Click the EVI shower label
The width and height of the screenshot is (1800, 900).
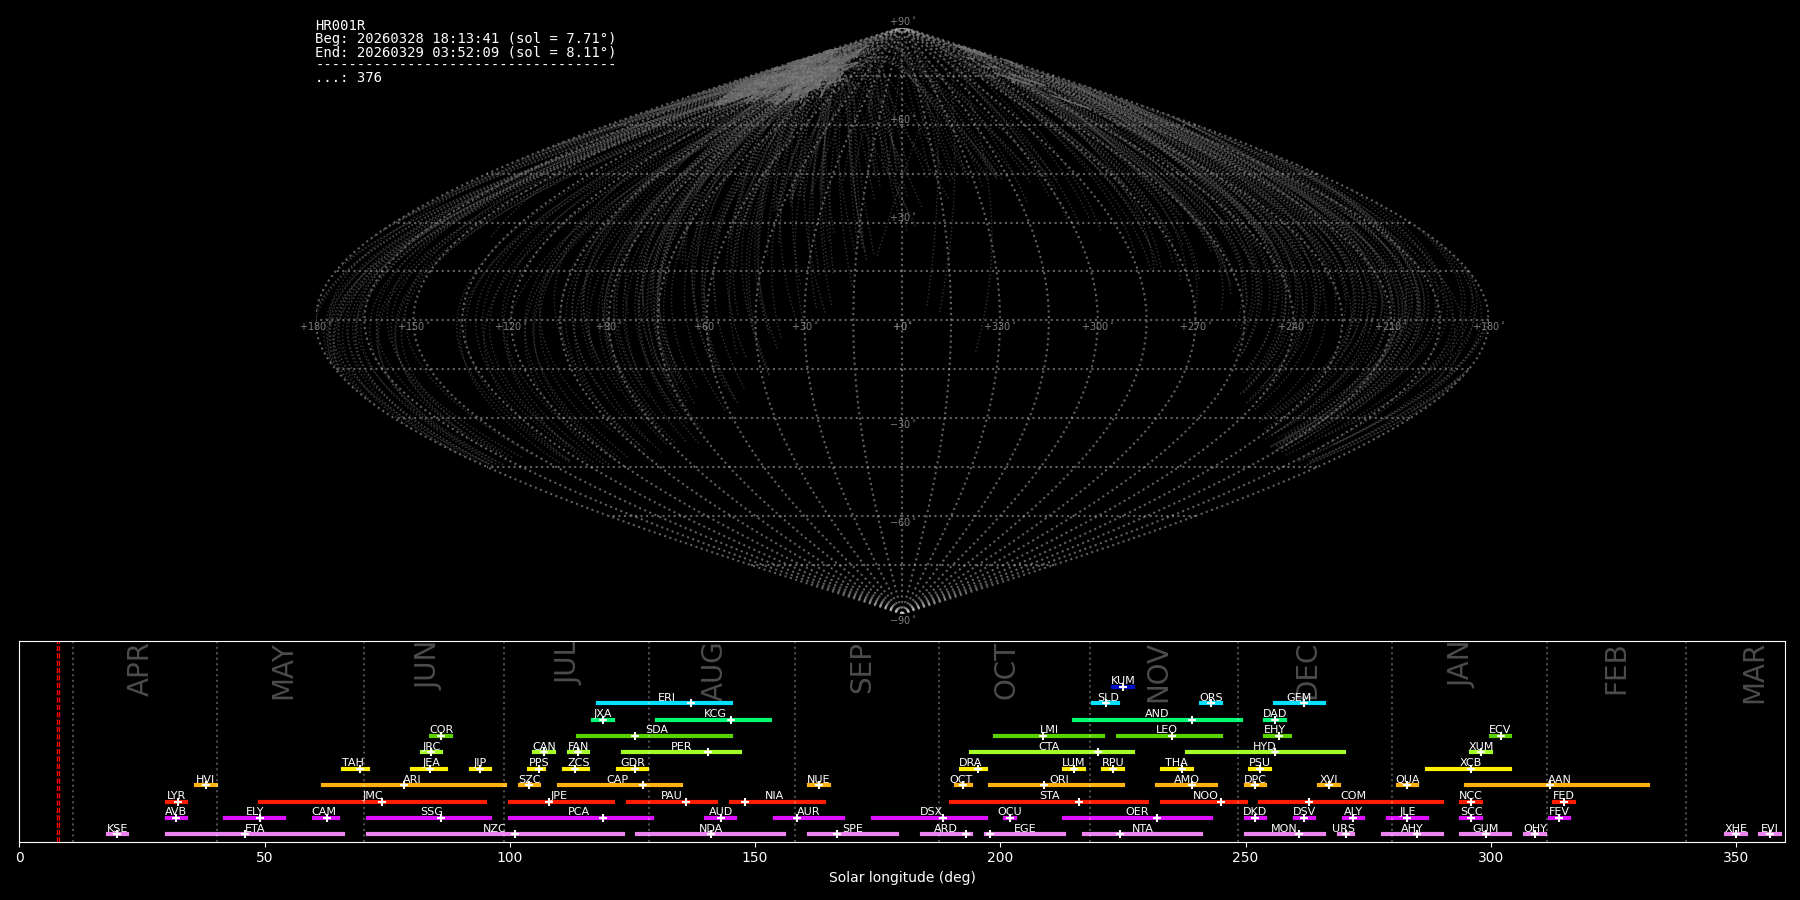click(x=1769, y=829)
